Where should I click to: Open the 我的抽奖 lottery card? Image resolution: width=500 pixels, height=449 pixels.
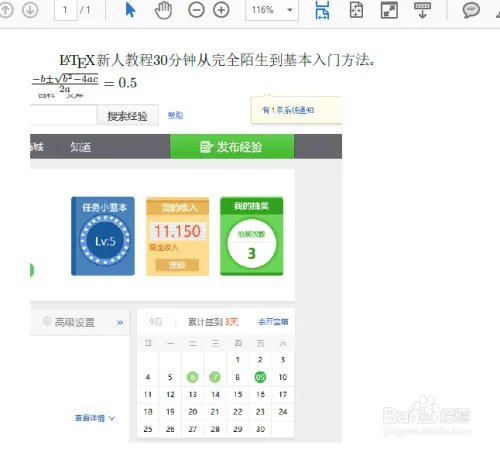(x=252, y=236)
